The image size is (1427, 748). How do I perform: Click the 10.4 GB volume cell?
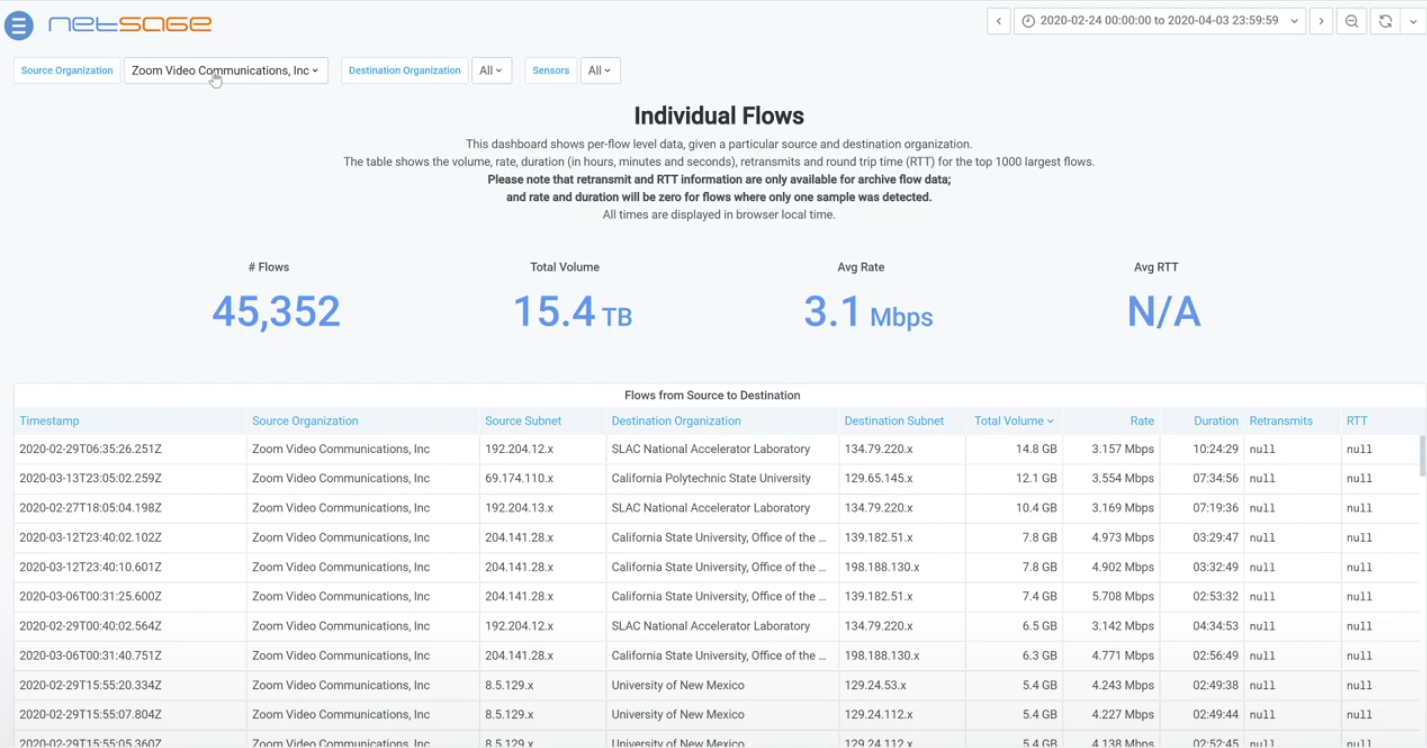[x=1036, y=508]
